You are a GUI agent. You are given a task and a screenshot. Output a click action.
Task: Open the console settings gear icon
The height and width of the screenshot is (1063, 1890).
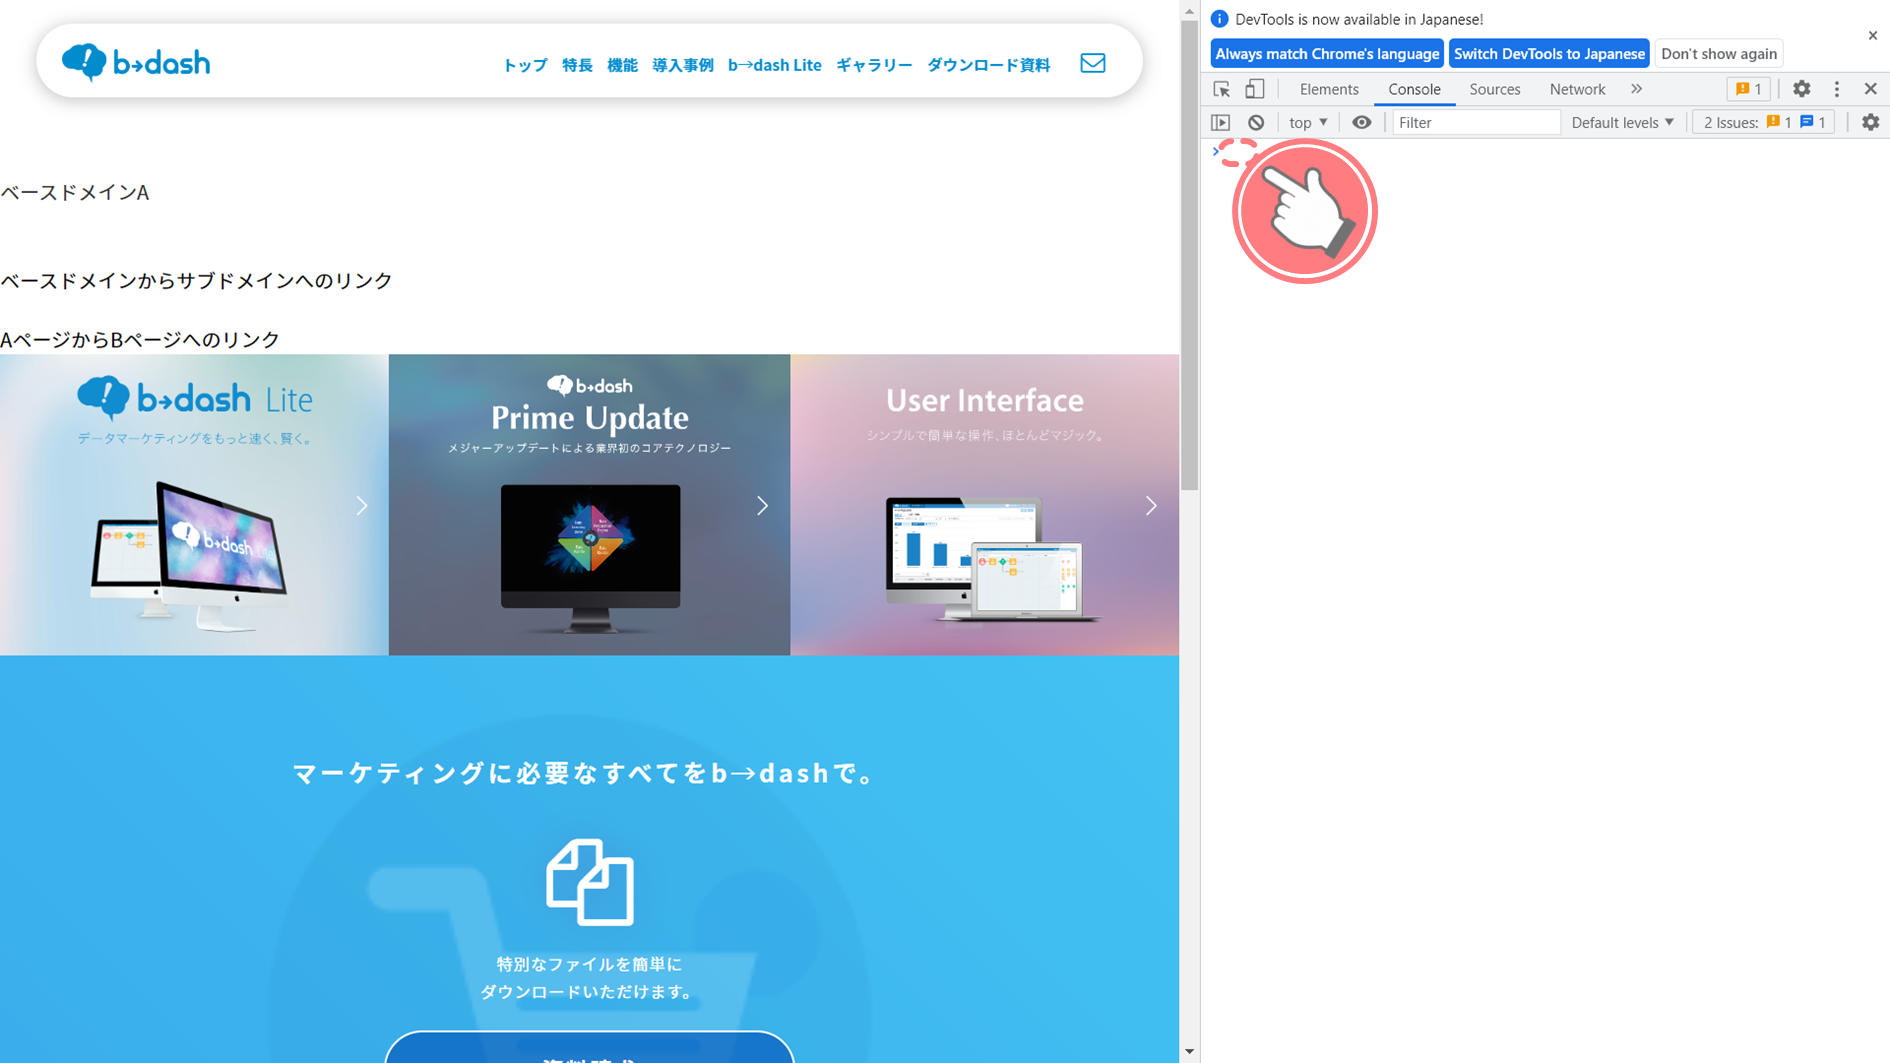coord(1870,122)
